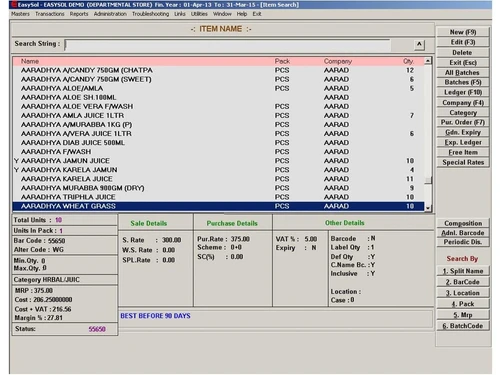Open the Window menu
This screenshot has height=375, width=500.
coord(222,14)
